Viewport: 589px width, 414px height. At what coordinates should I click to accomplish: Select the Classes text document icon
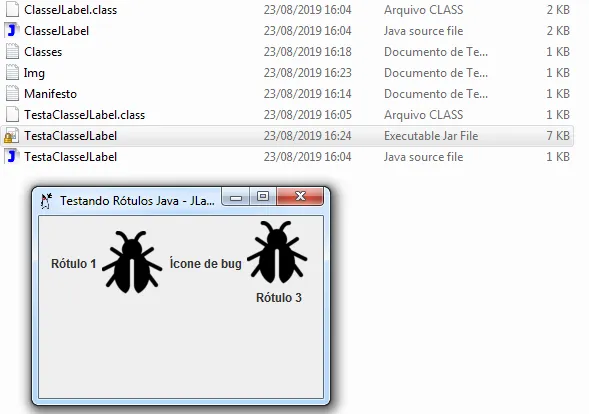12,52
